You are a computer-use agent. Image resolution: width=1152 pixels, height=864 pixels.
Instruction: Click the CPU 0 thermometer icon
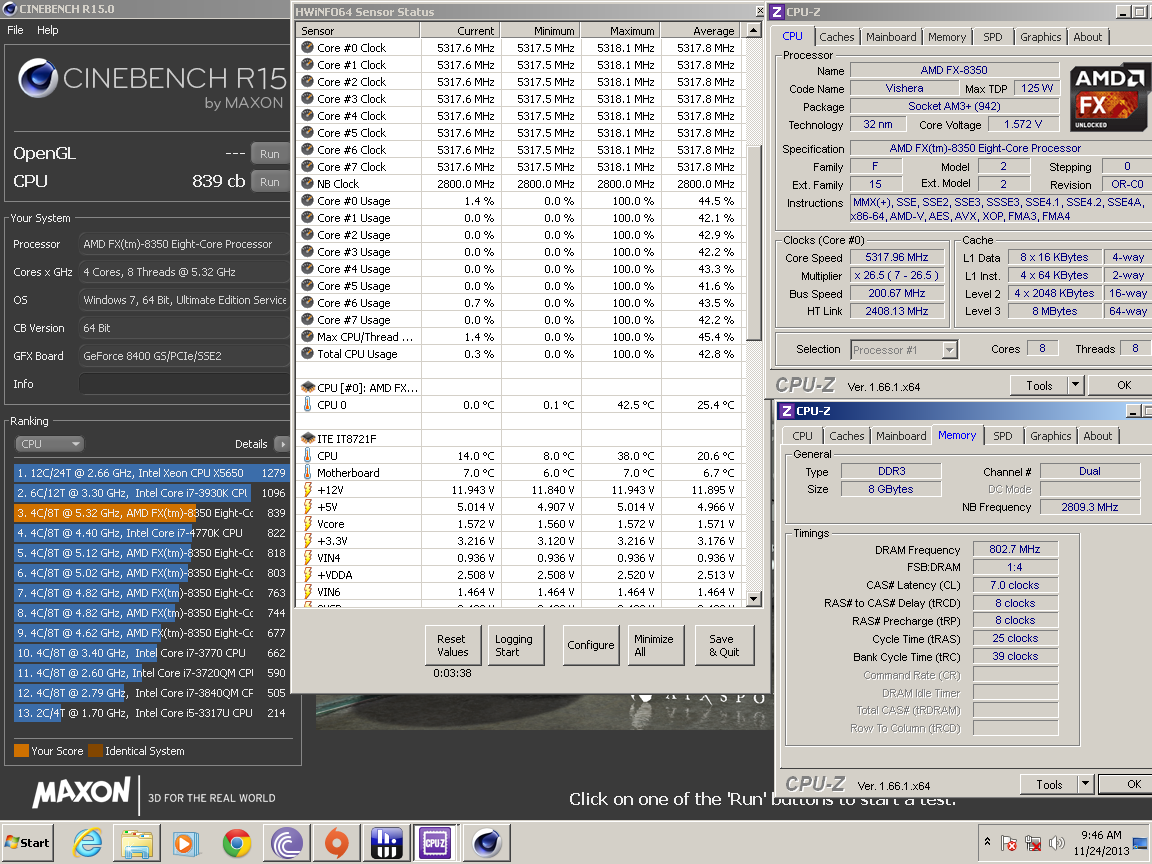(x=307, y=405)
